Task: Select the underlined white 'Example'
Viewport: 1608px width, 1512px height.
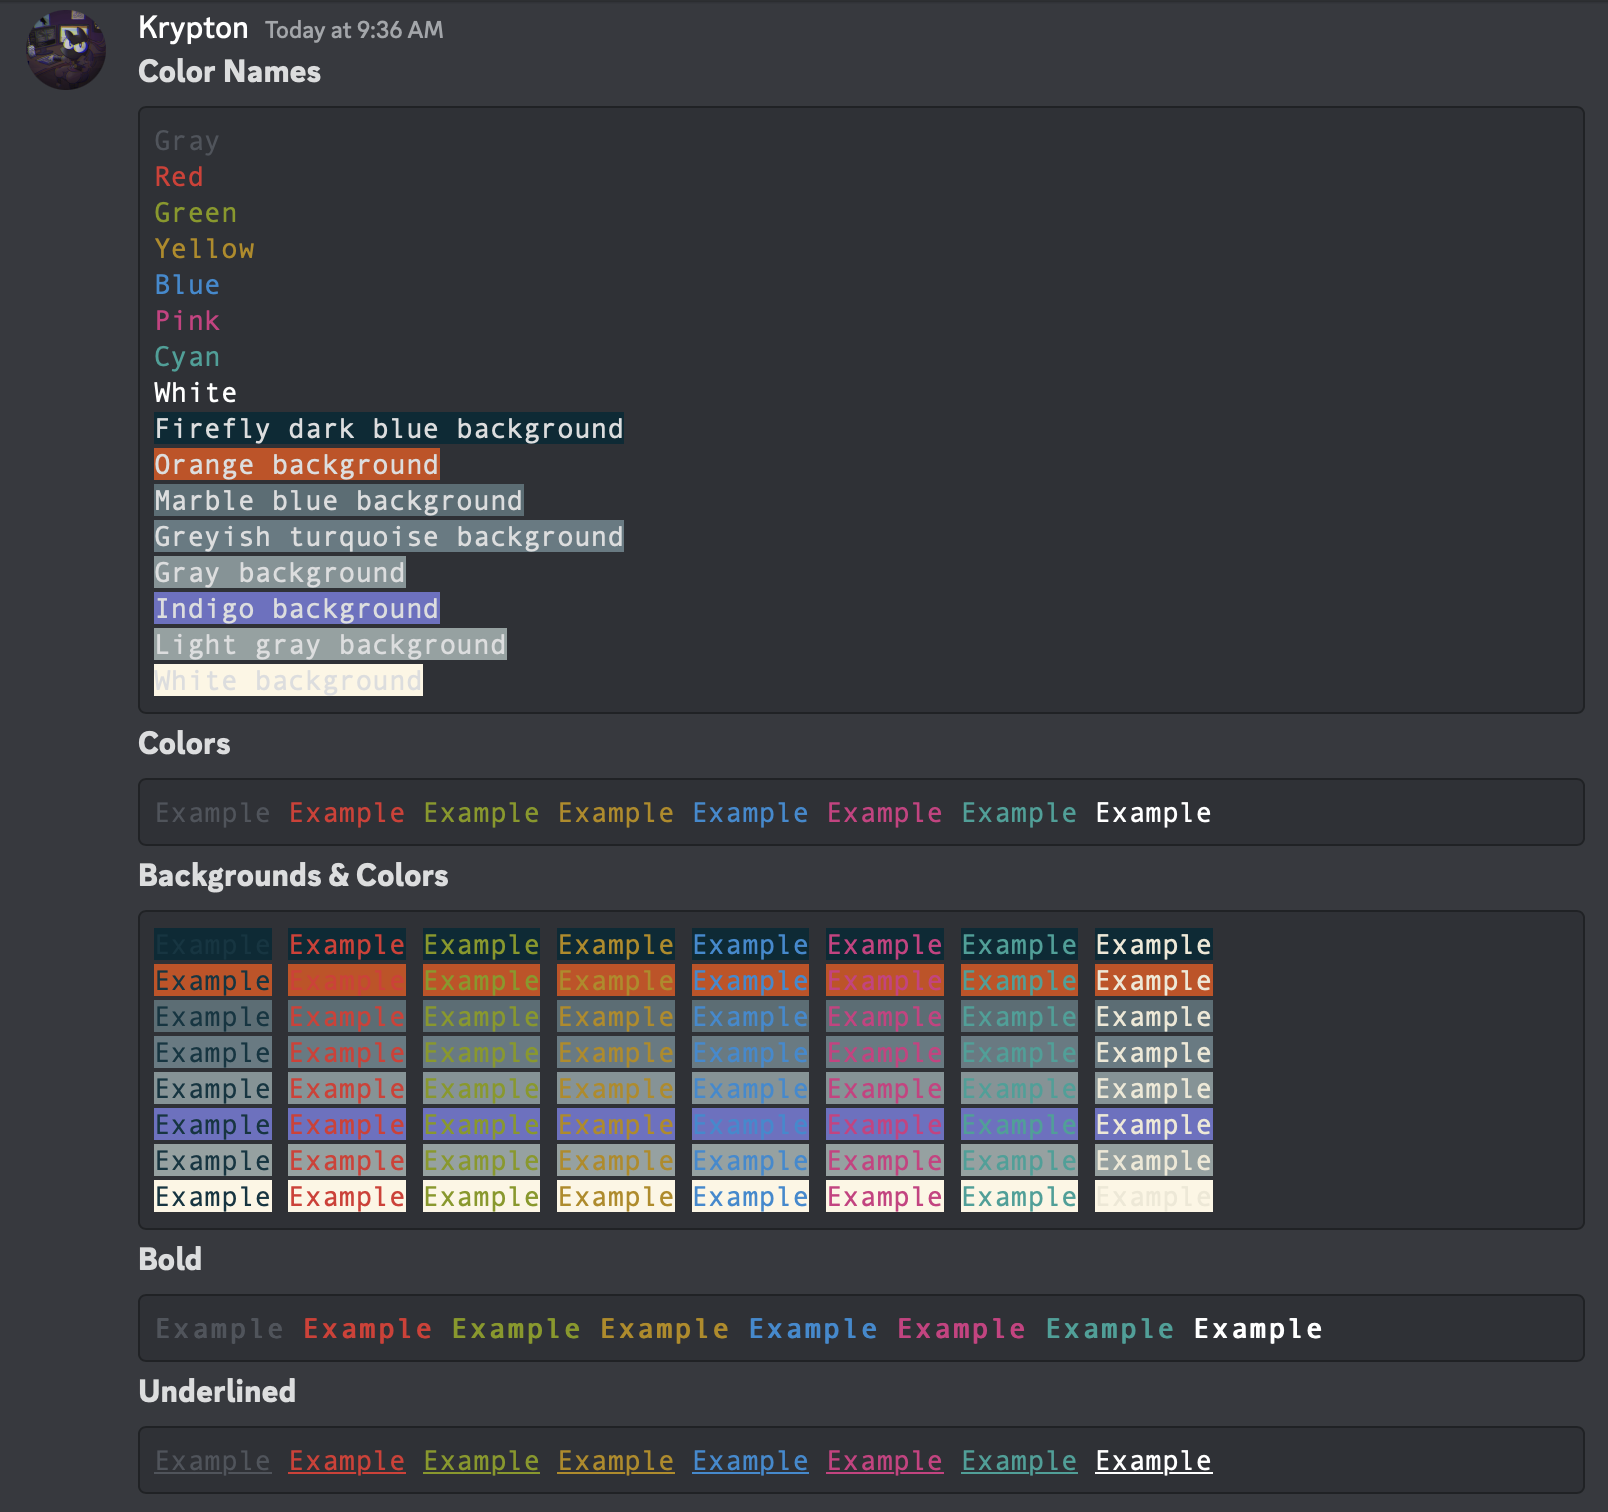Action: click(1154, 1461)
